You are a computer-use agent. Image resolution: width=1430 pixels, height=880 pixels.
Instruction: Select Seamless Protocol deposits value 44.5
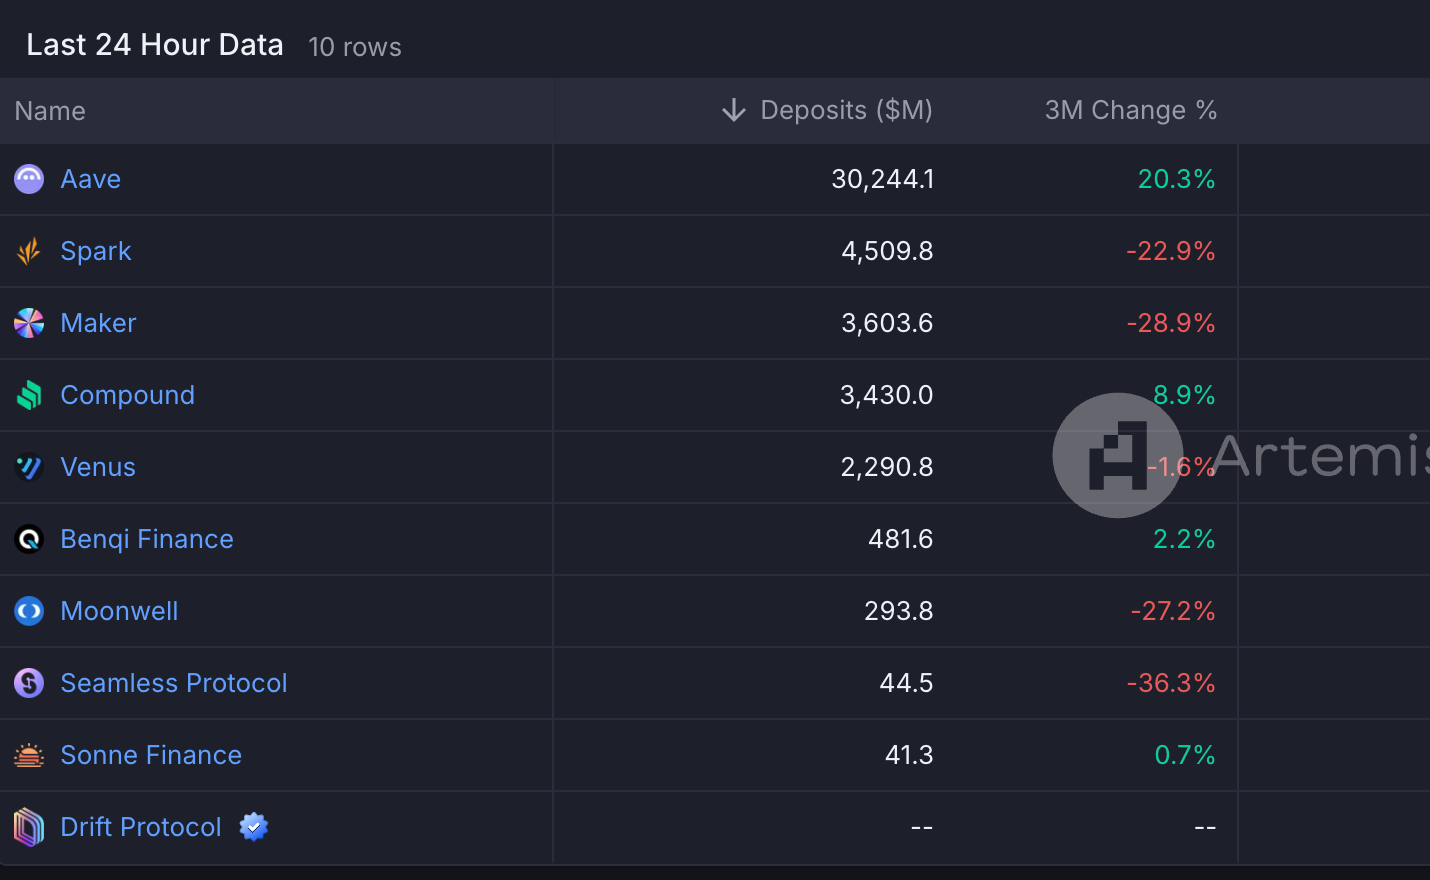pyautogui.click(x=906, y=683)
